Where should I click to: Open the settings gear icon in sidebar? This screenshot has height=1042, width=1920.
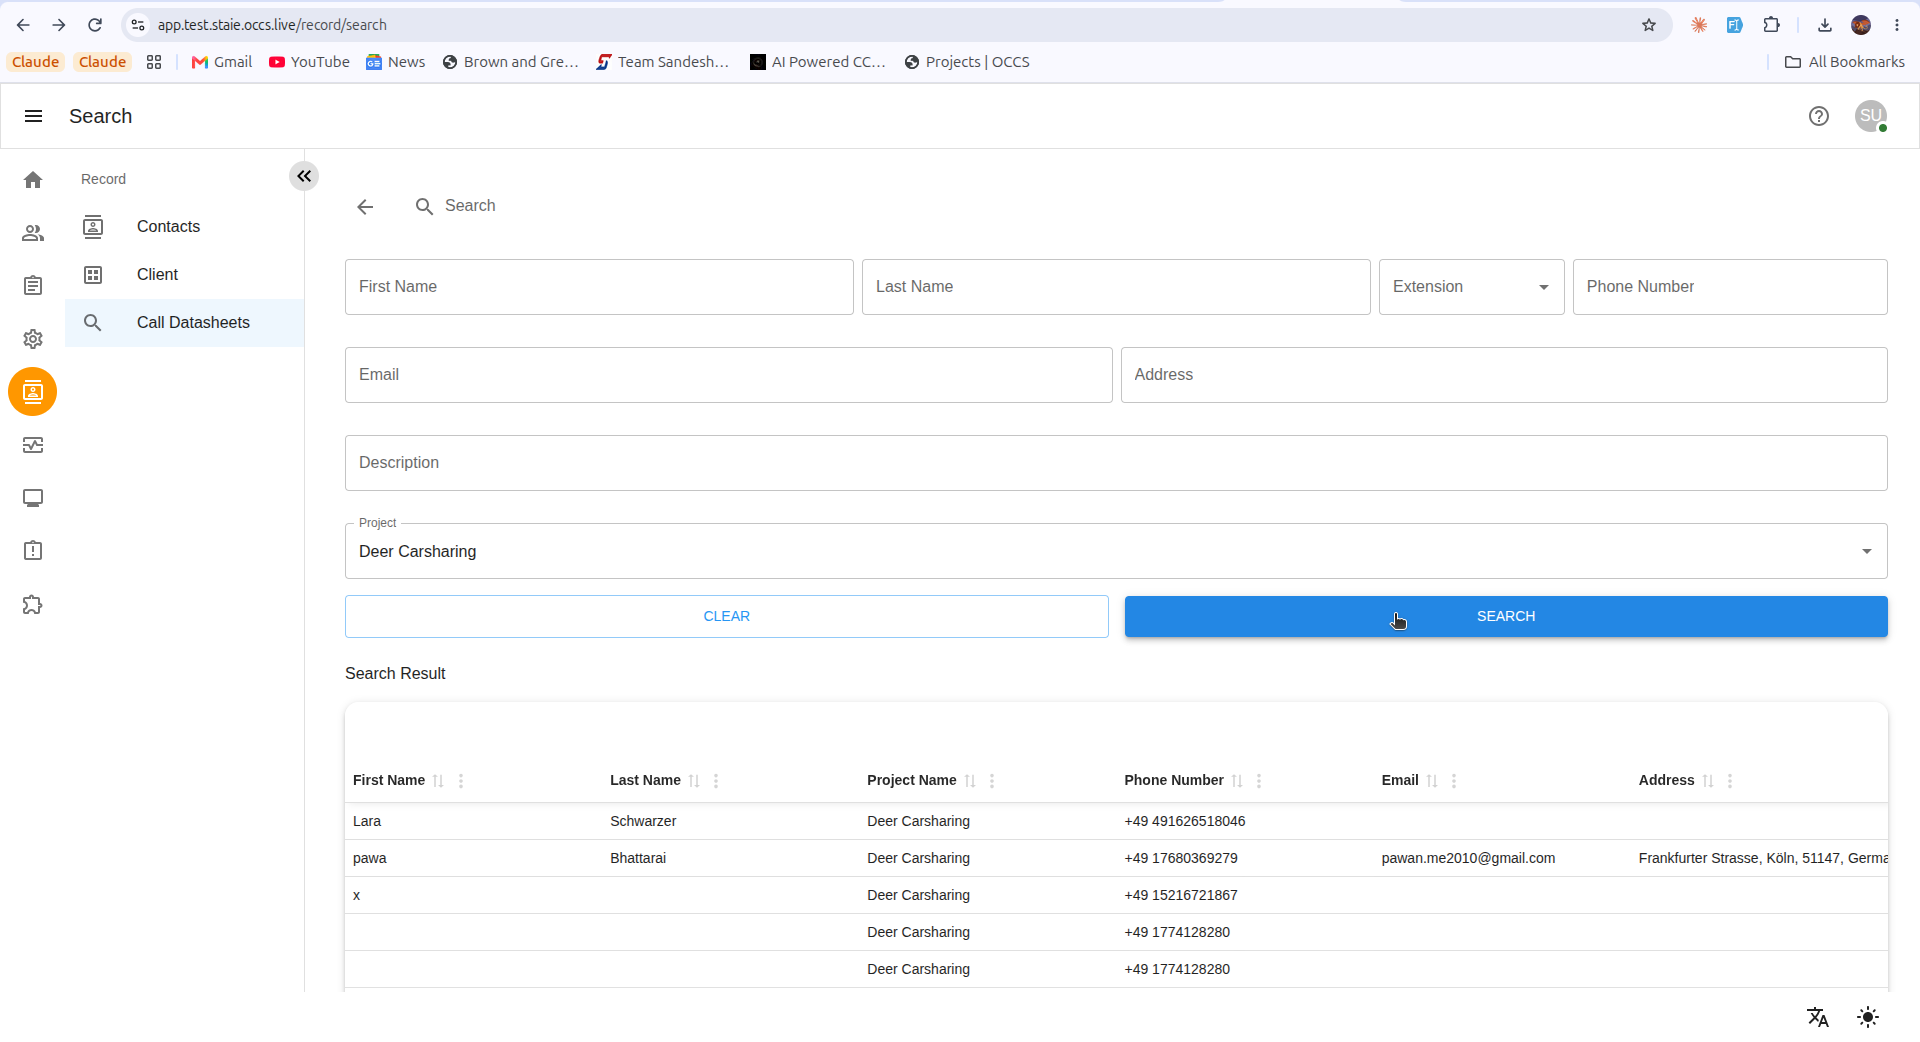(33, 339)
